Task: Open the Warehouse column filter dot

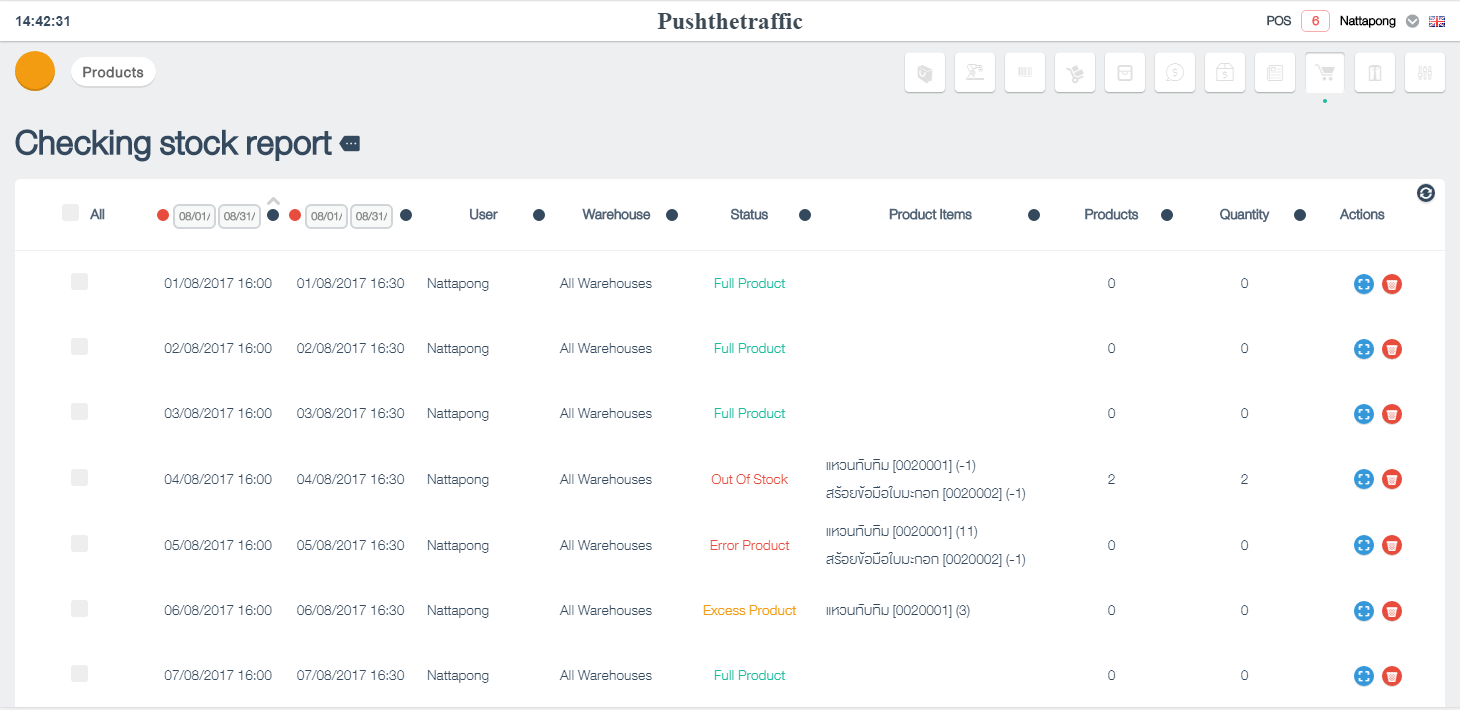Action: point(672,215)
